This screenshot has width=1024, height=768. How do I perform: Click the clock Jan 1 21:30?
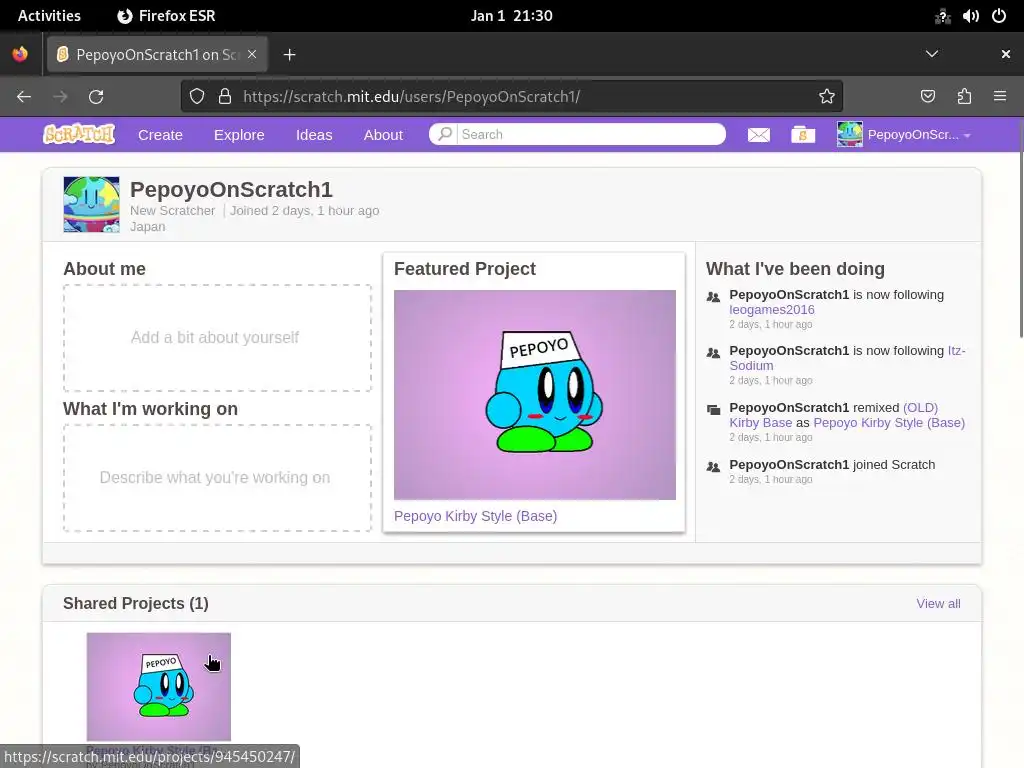click(x=511, y=16)
